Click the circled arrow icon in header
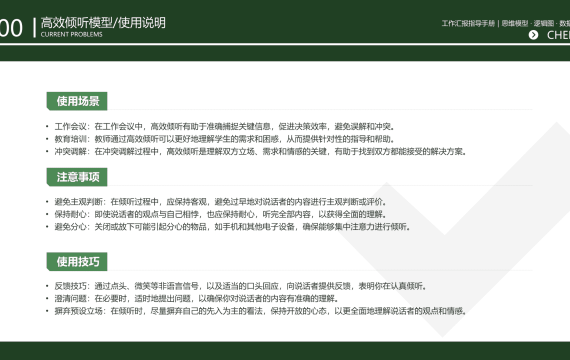Viewport: 570px width, 360px height. [x=533, y=35]
